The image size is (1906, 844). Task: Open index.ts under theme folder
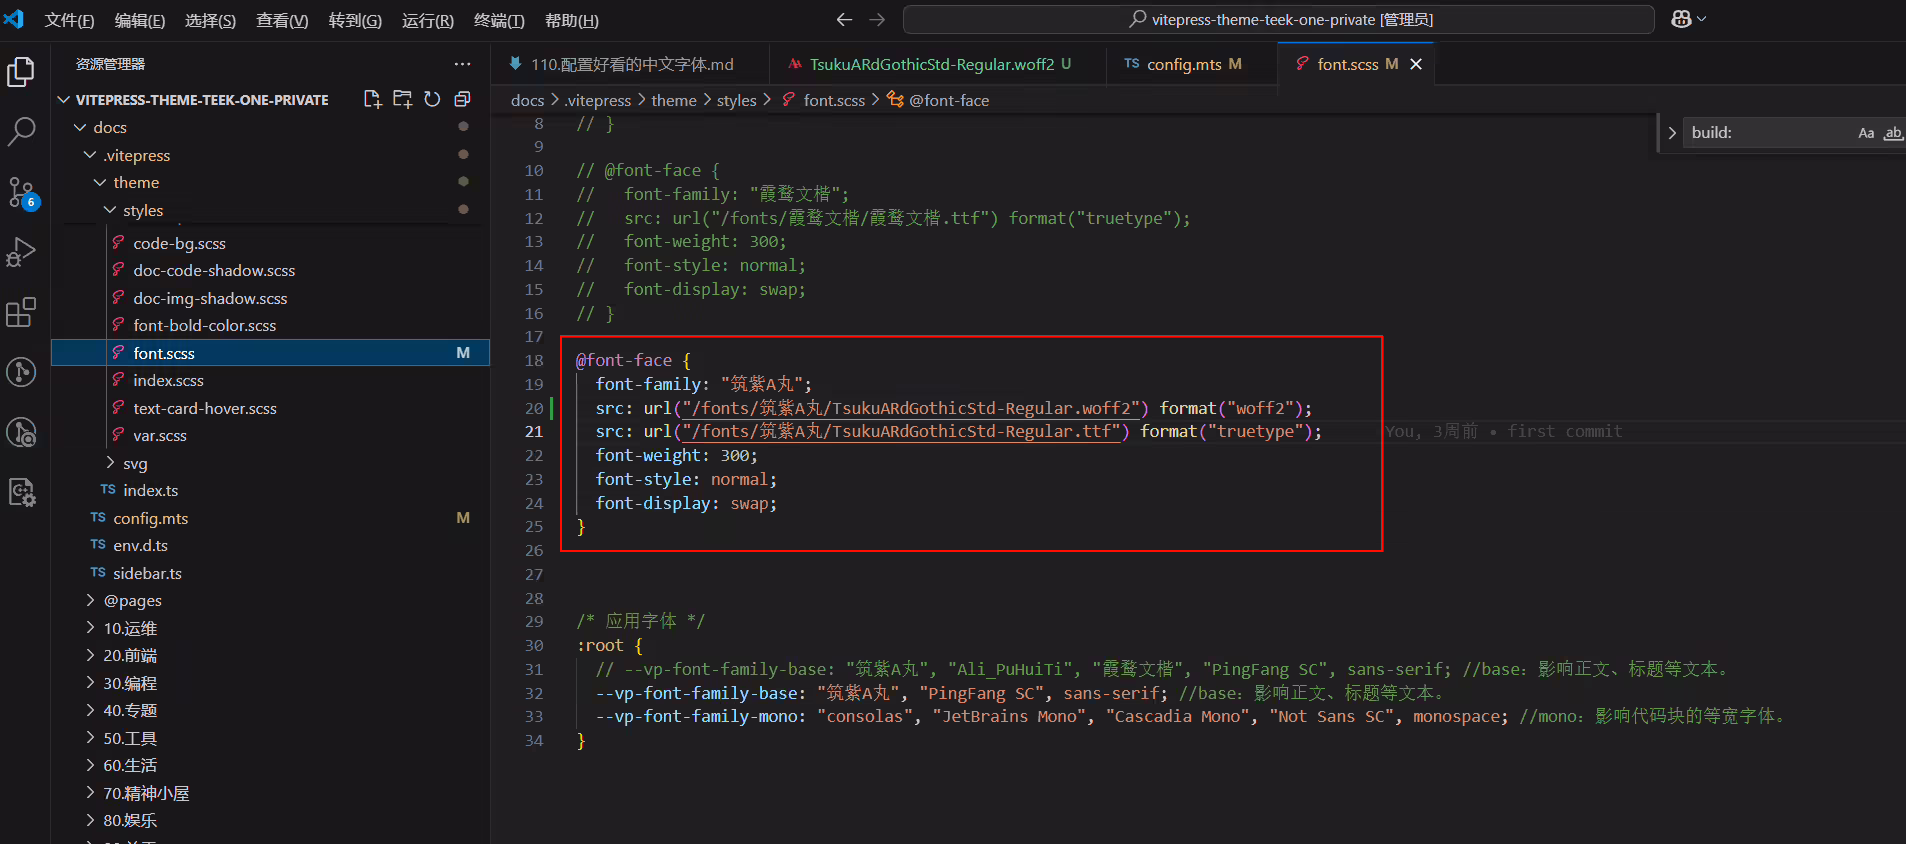pyautogui.click(x=150, y=490)
